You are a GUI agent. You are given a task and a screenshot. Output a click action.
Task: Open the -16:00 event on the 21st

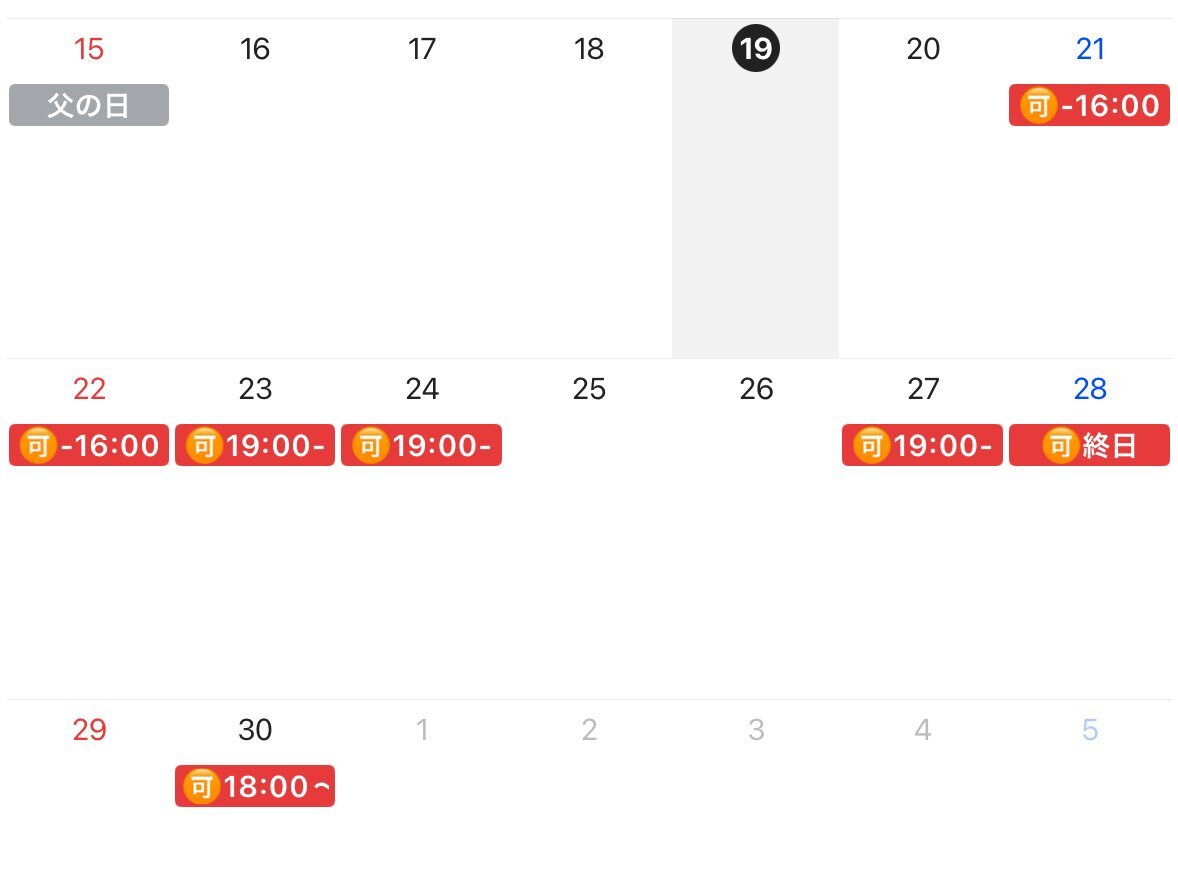(x=1089, y=105)
